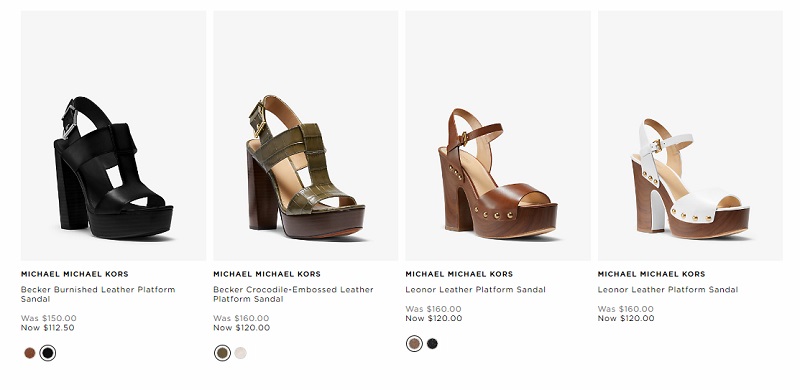Select black swatch for Becker Burnished sandal
The height and width of the screenshot is (390, 800).
pyautogui.click(x=47, y=353)
